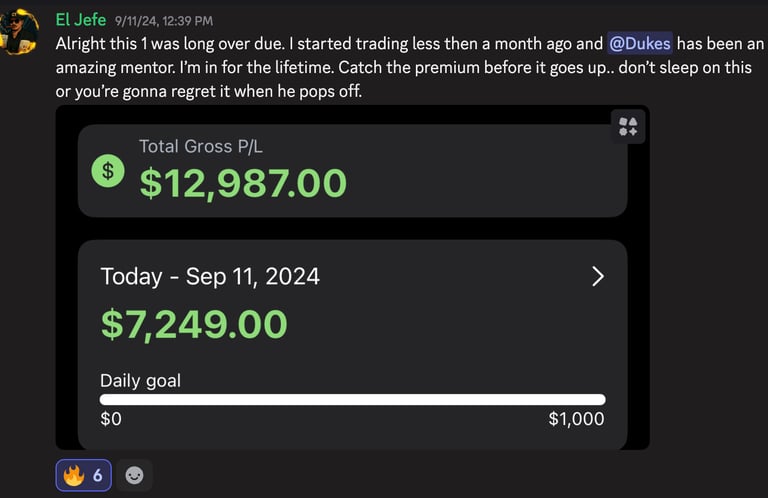This screenshot has width=768, height=498.
Task: Click the message timestamp 9/11/24, 12:39 PM
Action: coord(164,21)
